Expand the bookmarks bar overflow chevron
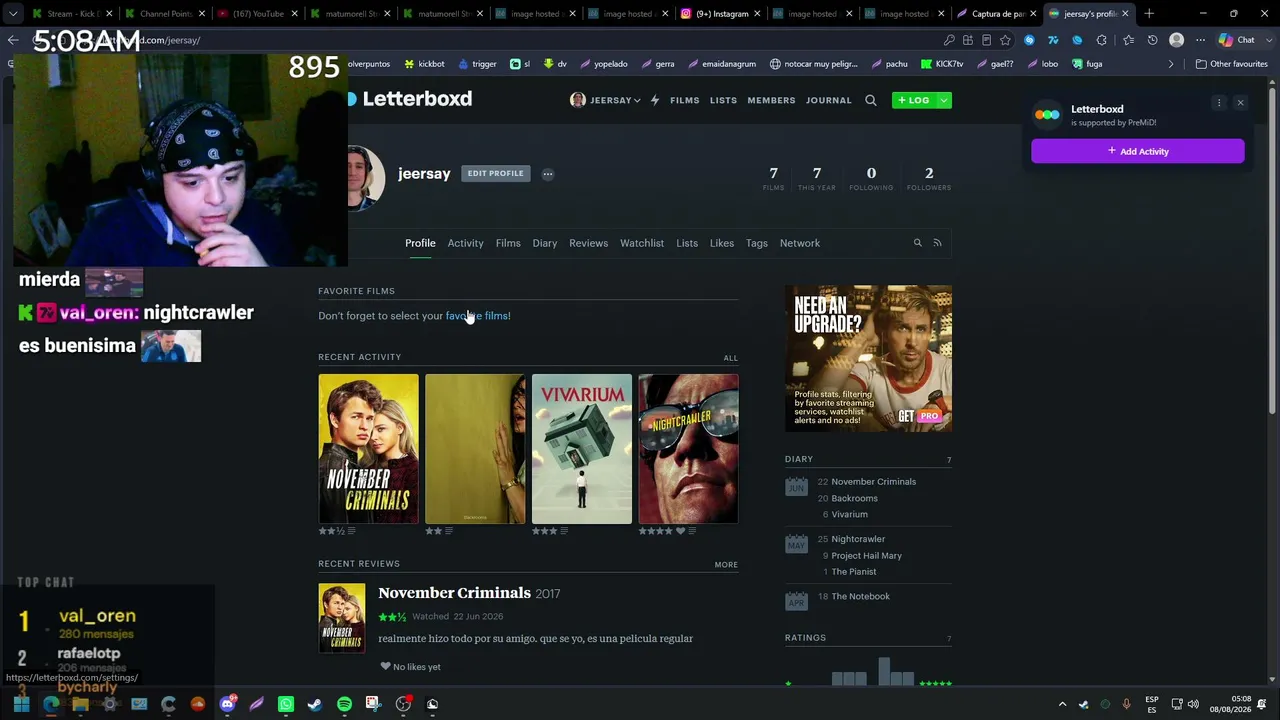1280x720 pixels. 1171,64
